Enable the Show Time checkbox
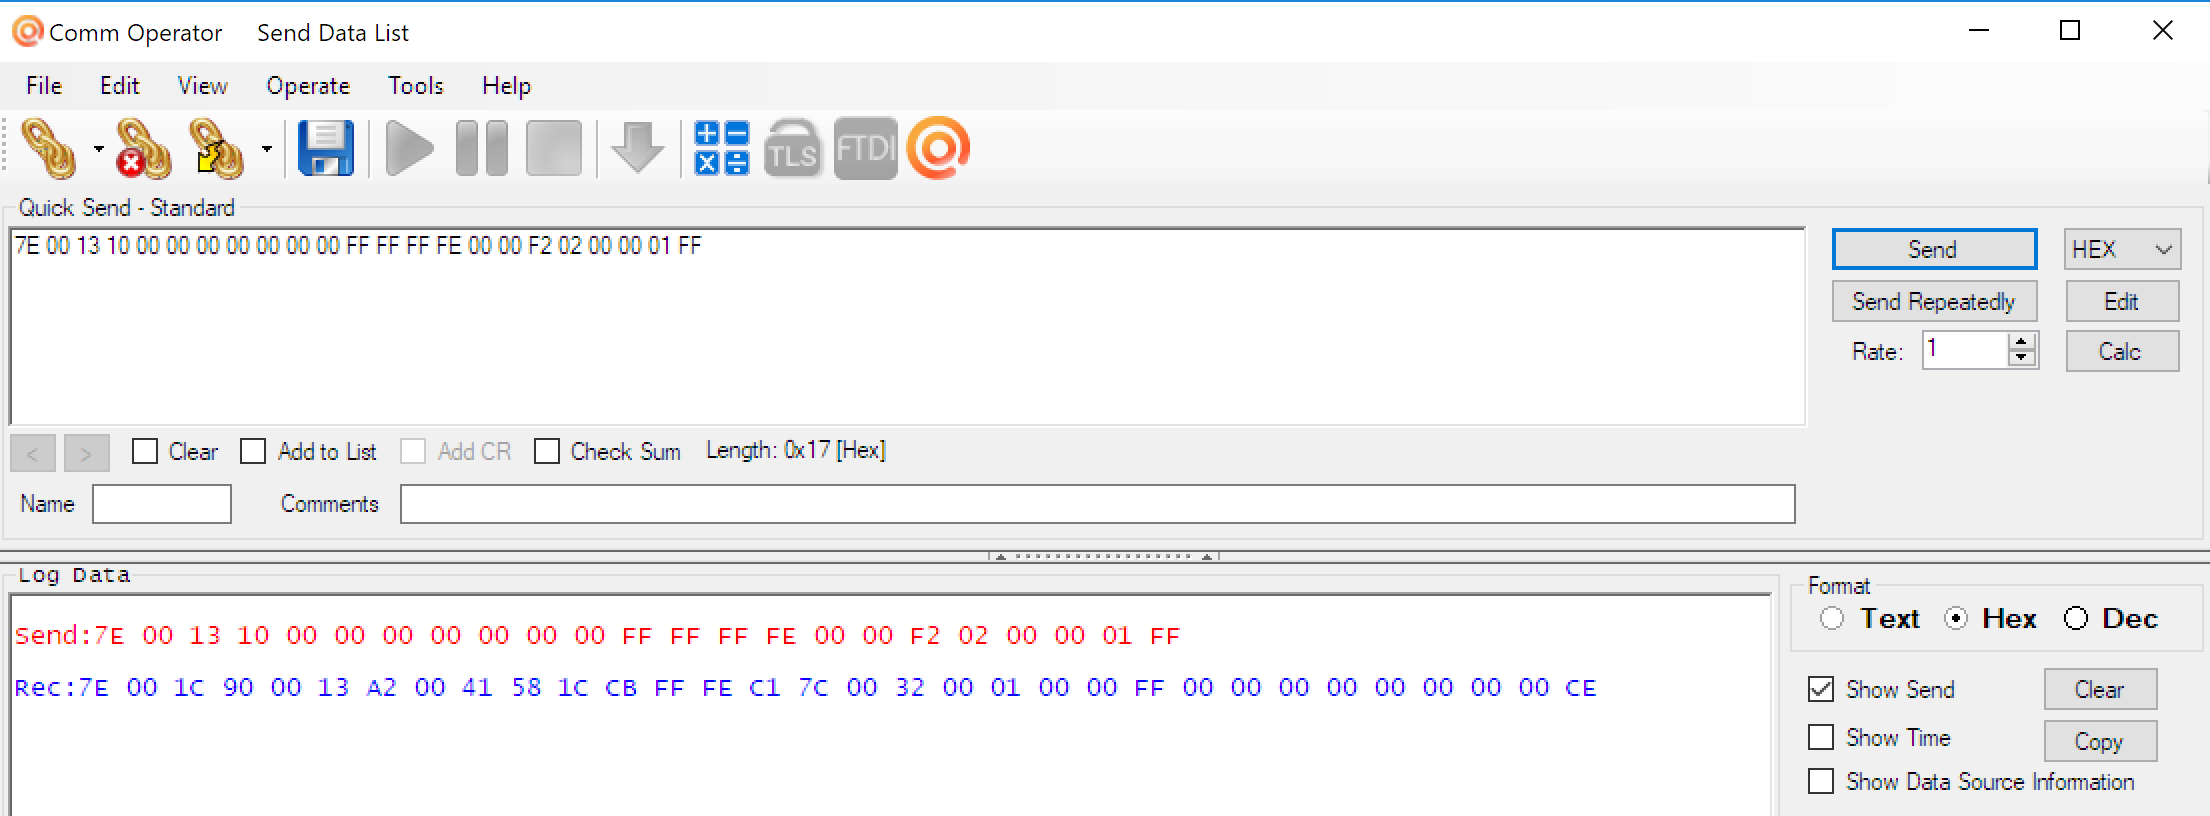The image size is (2210, 816). pyautogui.click(x=1821, y=737)
